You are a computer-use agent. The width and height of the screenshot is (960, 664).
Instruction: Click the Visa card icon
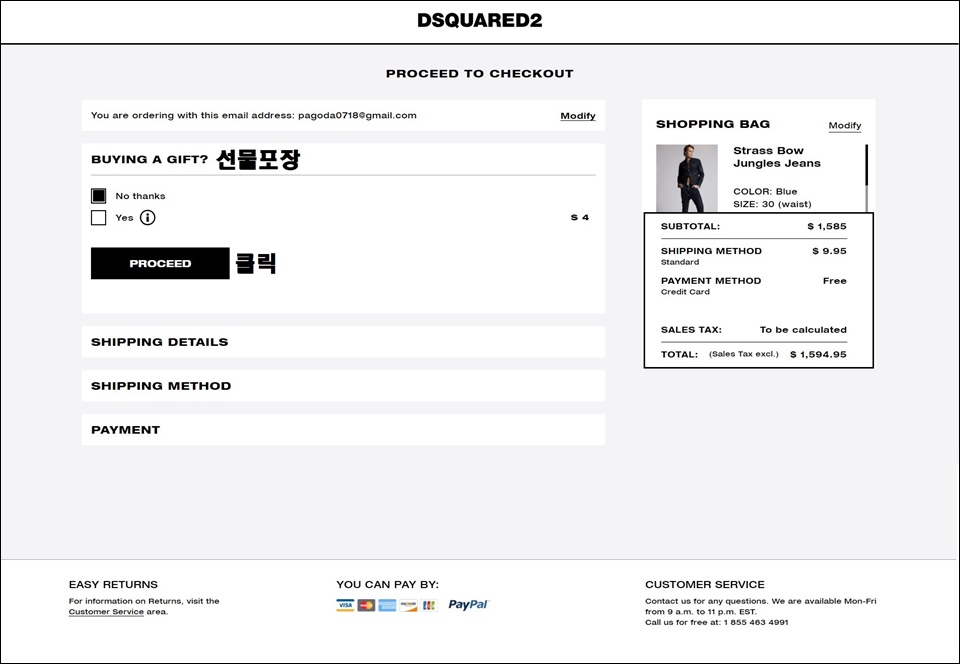345,605
